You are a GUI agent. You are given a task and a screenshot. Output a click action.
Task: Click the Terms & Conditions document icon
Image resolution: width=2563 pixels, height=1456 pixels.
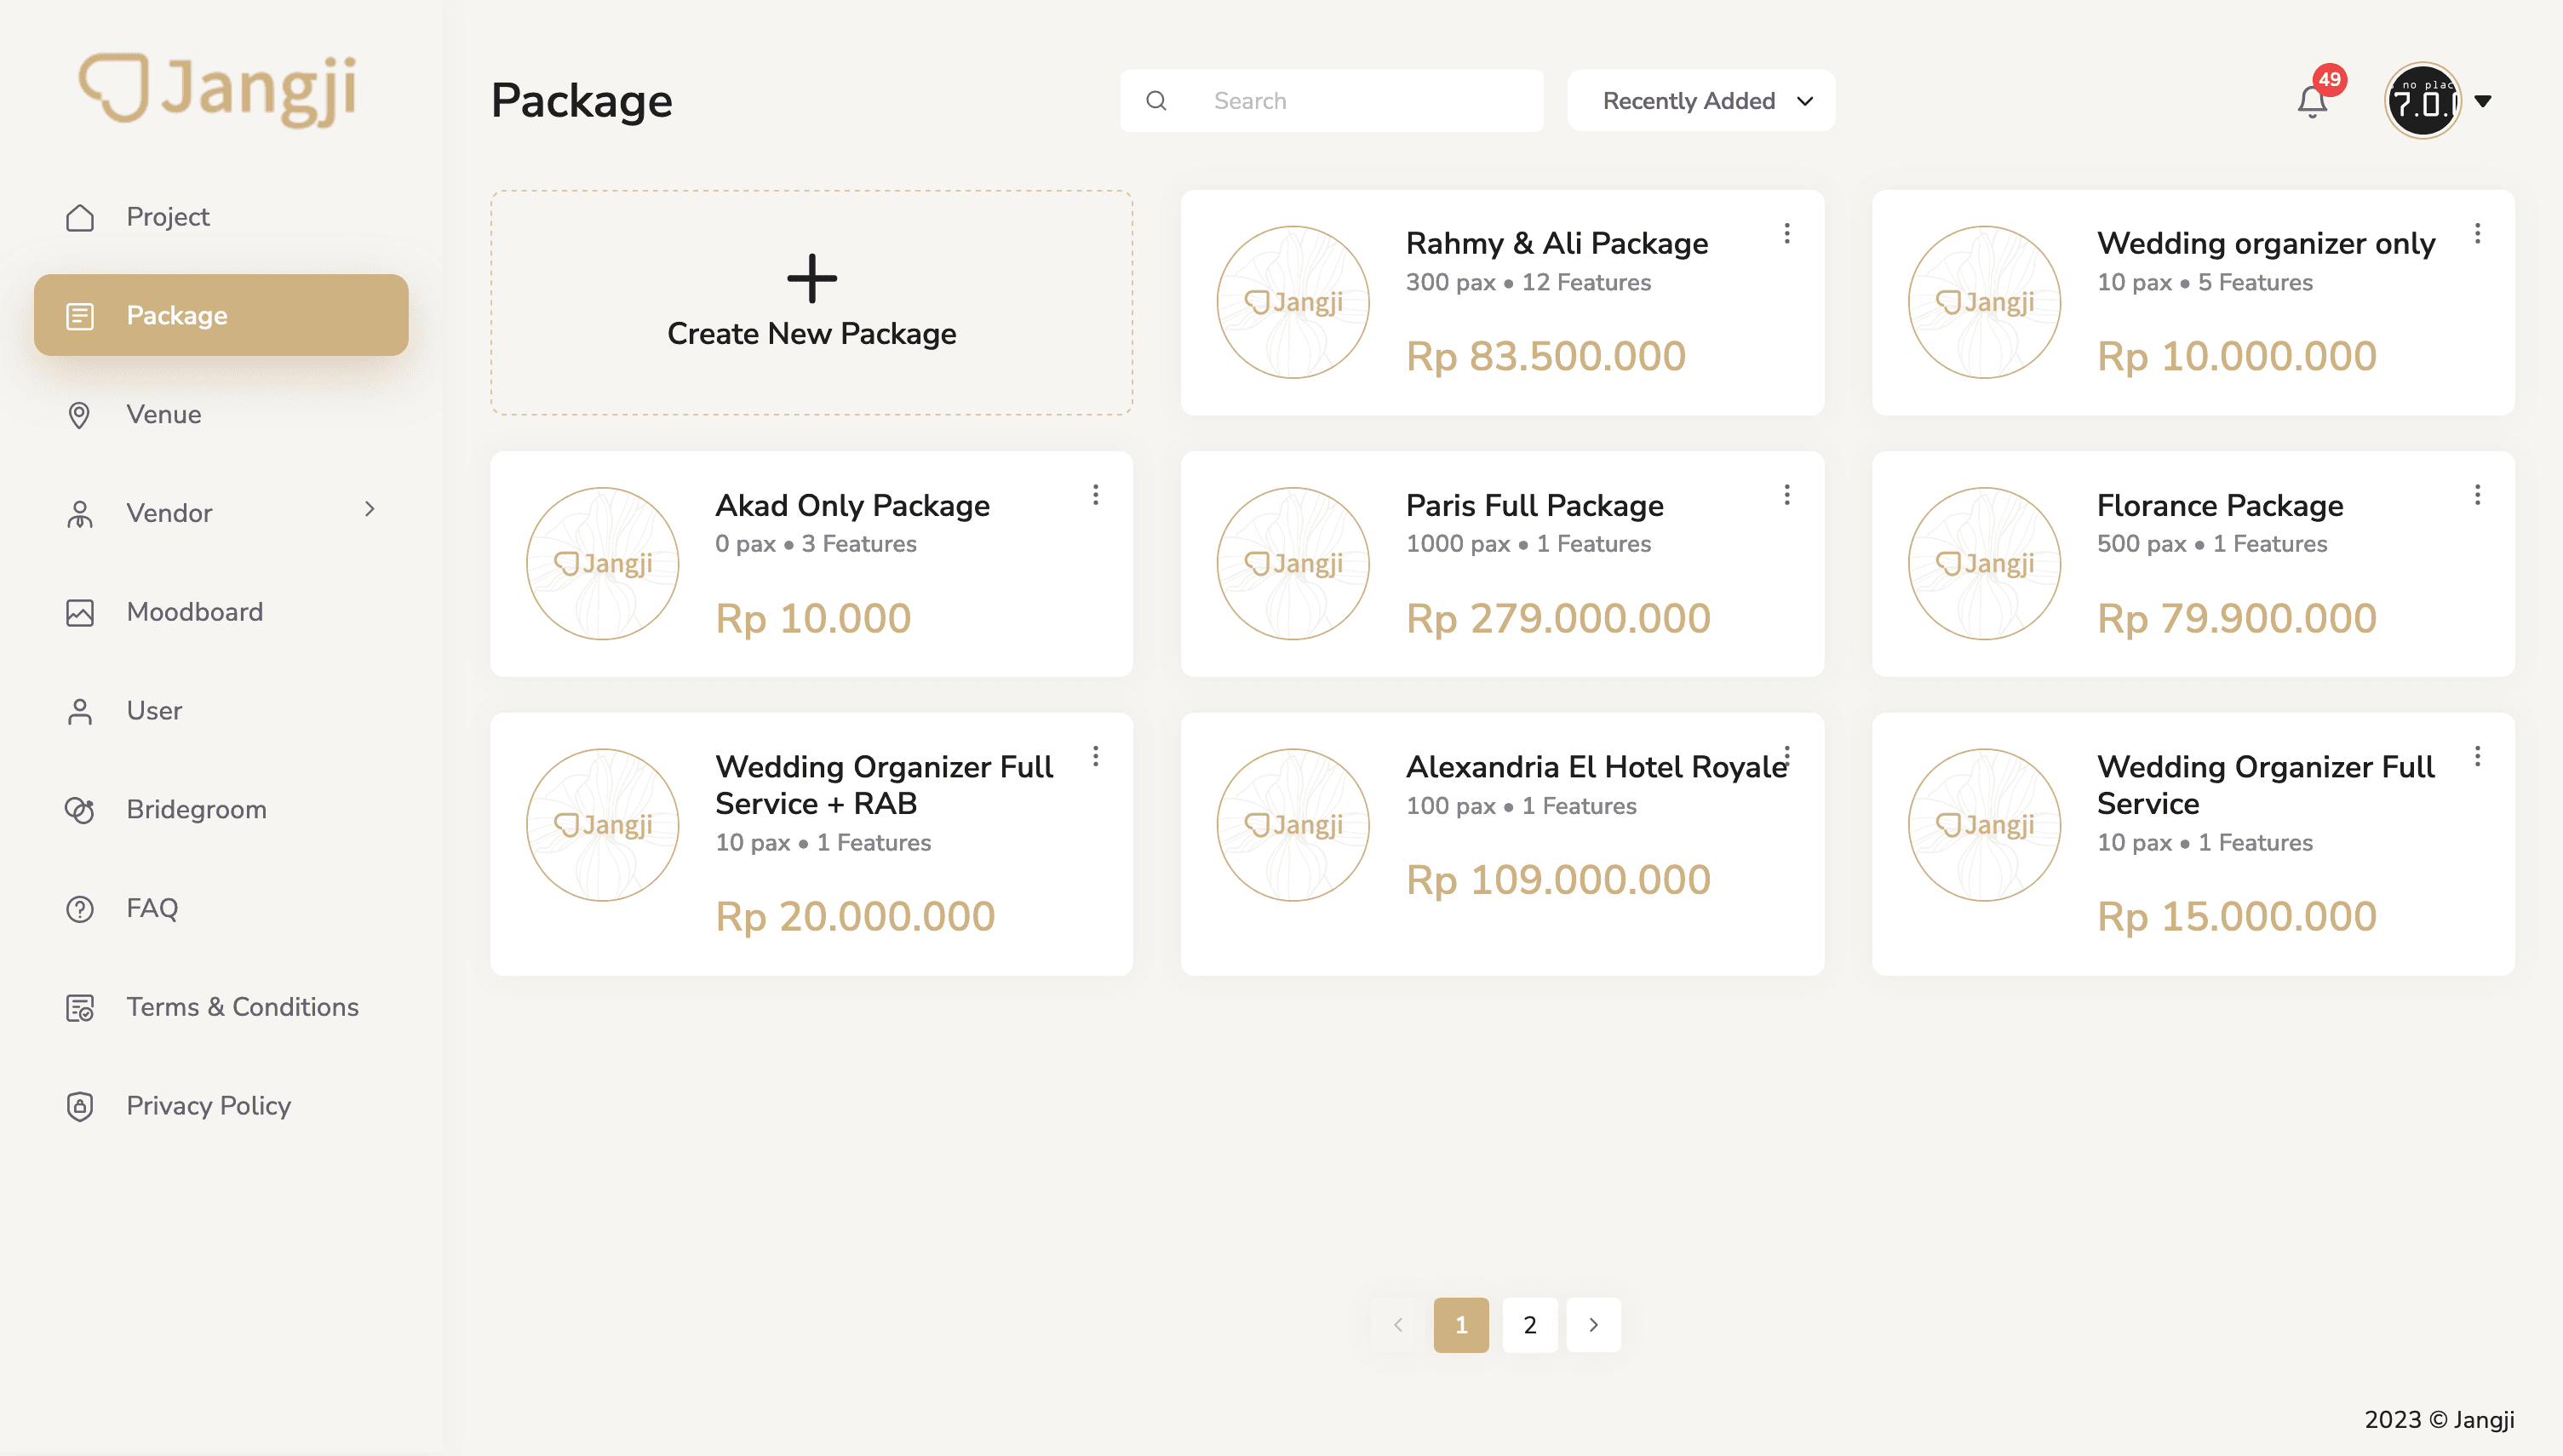coord(80,1007)
